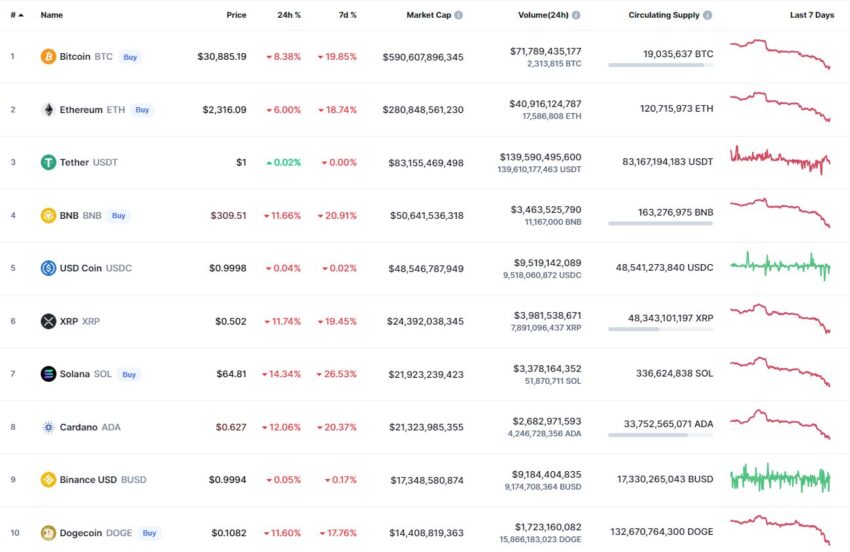
Task: Show Market Cap info tooltip icon
Action: [459, 15]
